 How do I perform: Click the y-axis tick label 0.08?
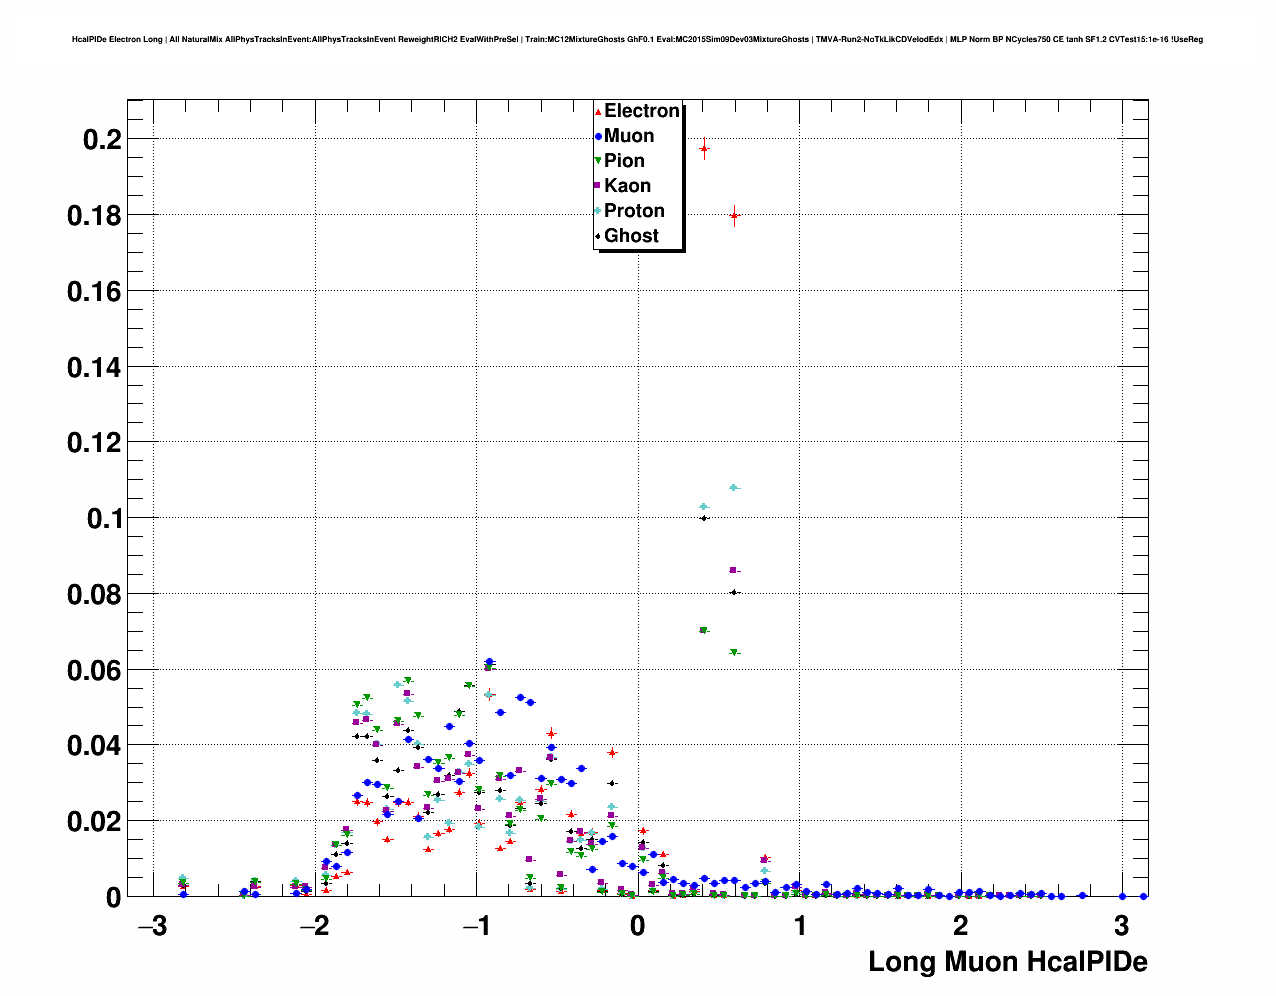(94, 595)
